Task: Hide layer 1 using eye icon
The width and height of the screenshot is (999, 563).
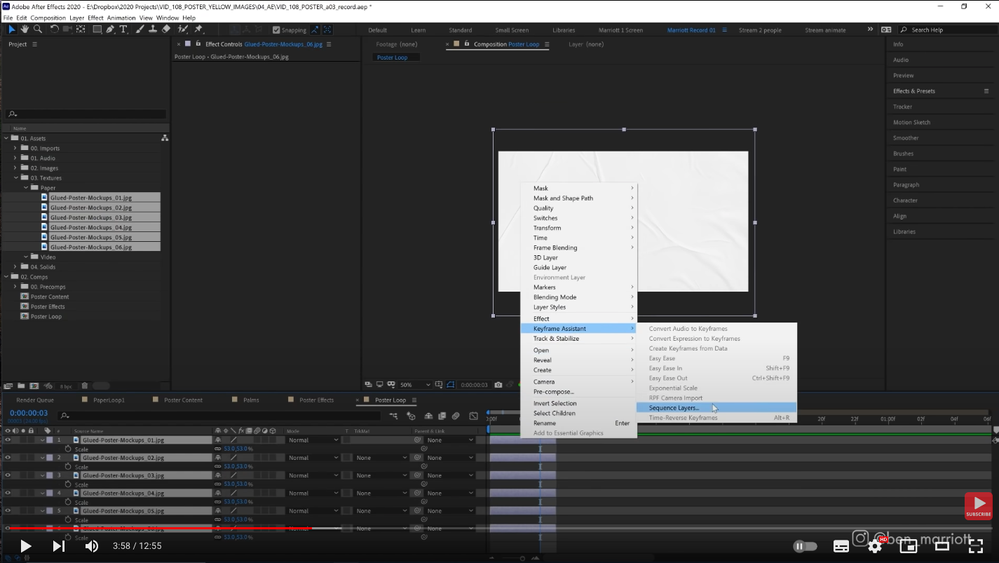Action: tap(7, 440)
